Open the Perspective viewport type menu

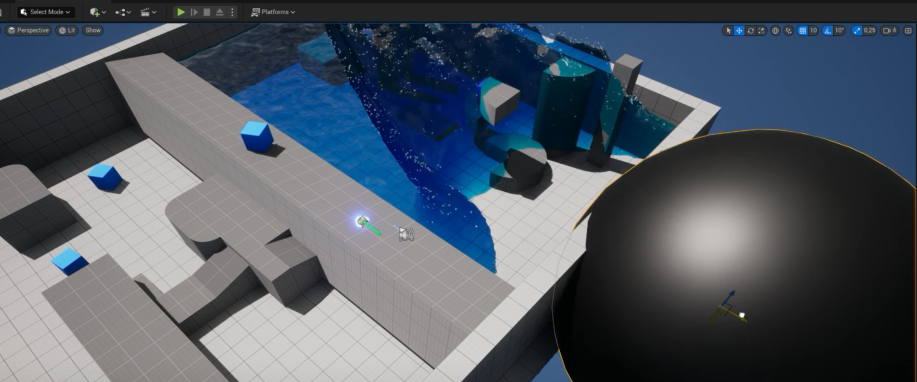tap(28, 30)
